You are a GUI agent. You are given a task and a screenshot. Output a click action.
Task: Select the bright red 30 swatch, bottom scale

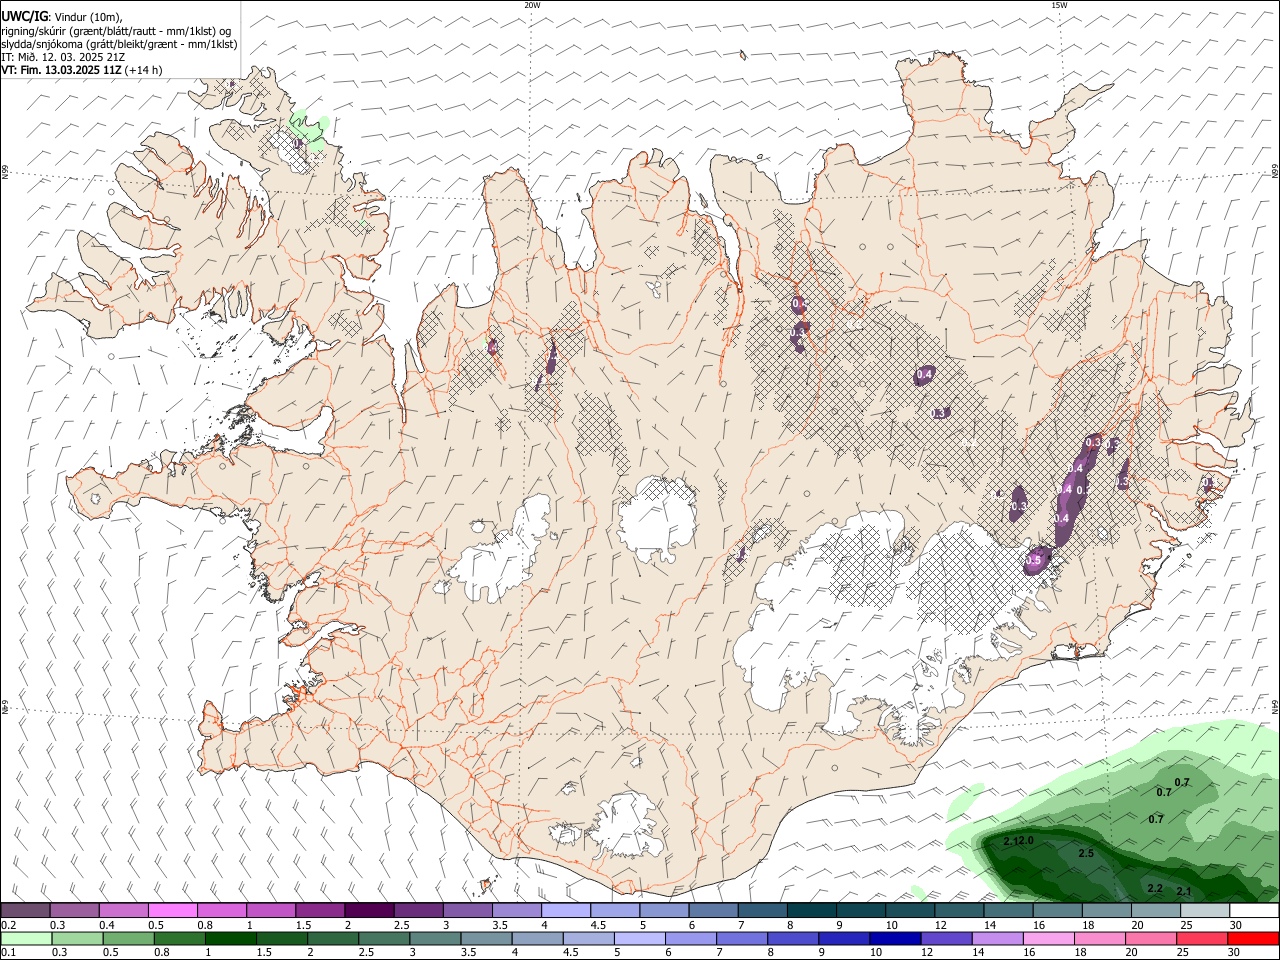coord(1253,938)
